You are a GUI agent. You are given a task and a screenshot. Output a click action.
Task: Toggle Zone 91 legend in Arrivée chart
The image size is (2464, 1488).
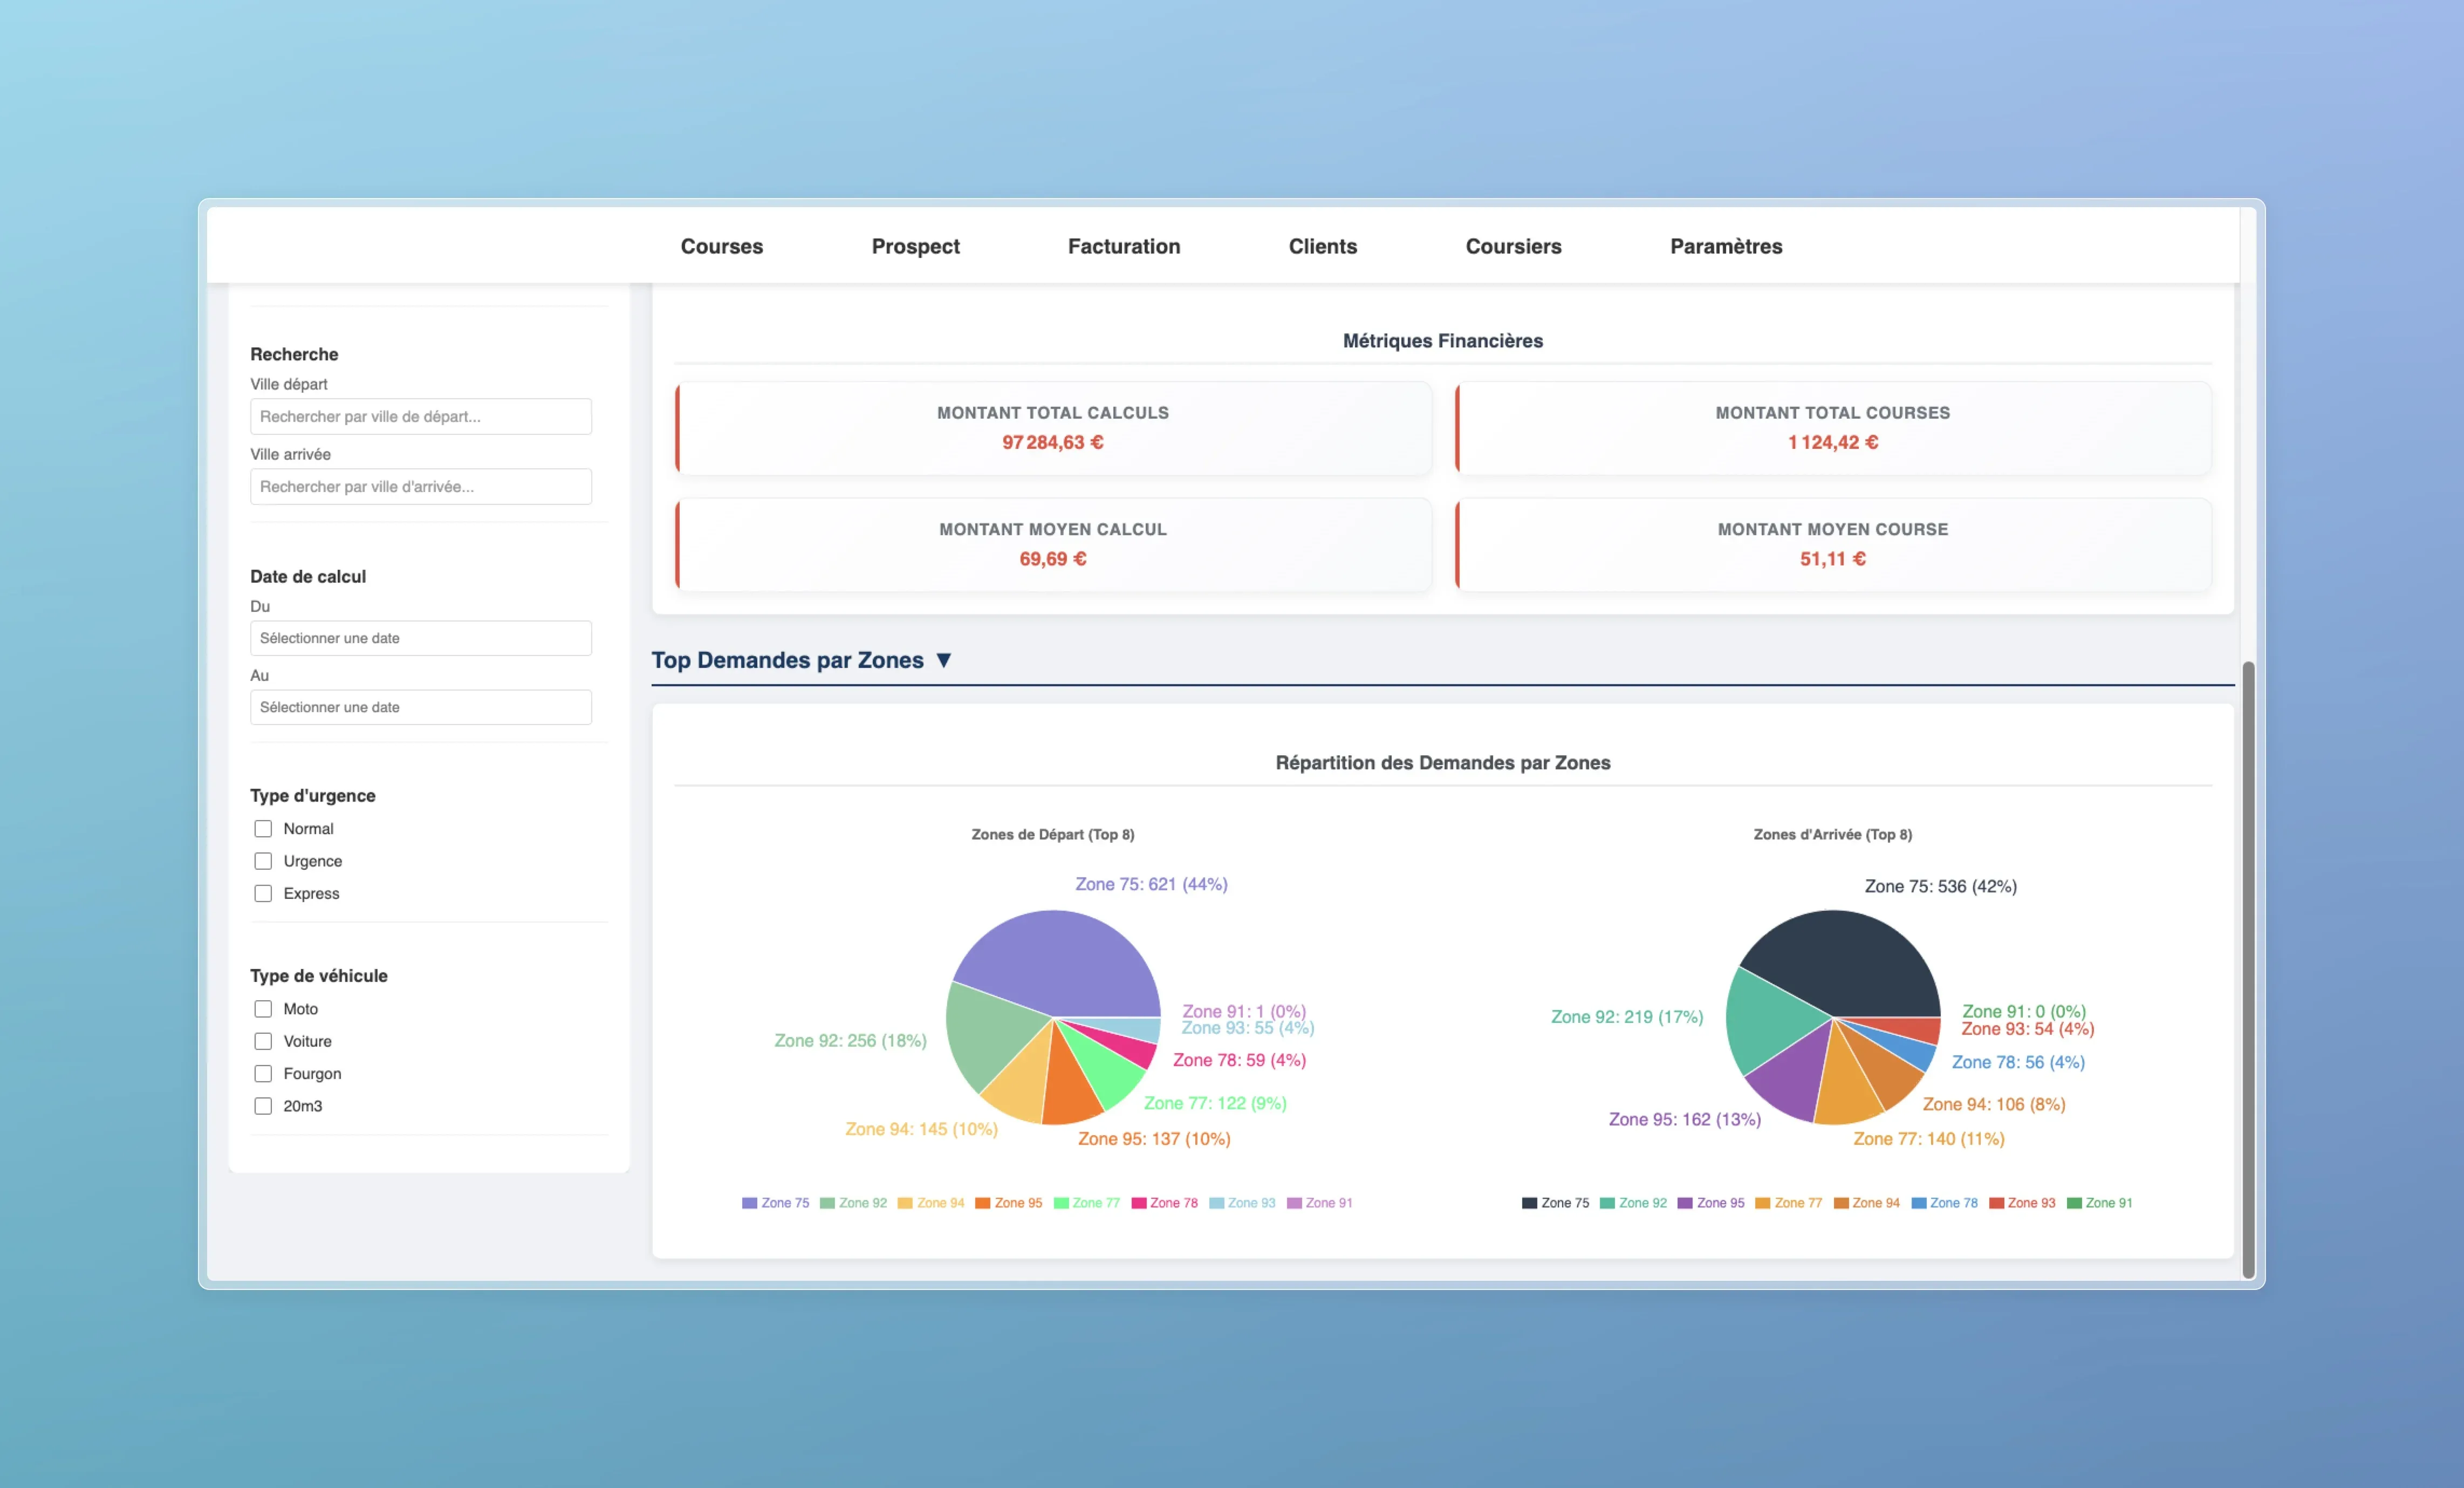tap(2099, 1203)
